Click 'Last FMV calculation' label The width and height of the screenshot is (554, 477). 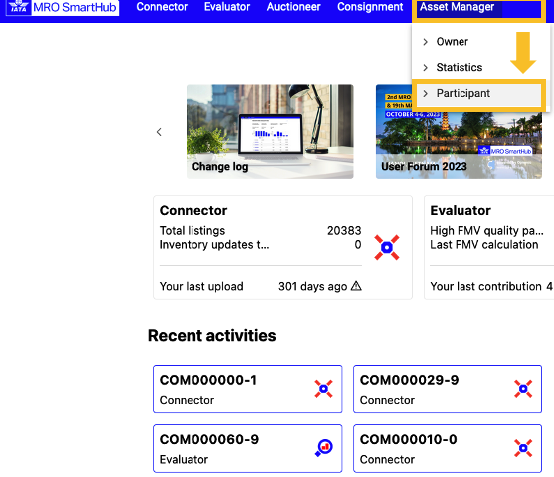pos(484,245)
